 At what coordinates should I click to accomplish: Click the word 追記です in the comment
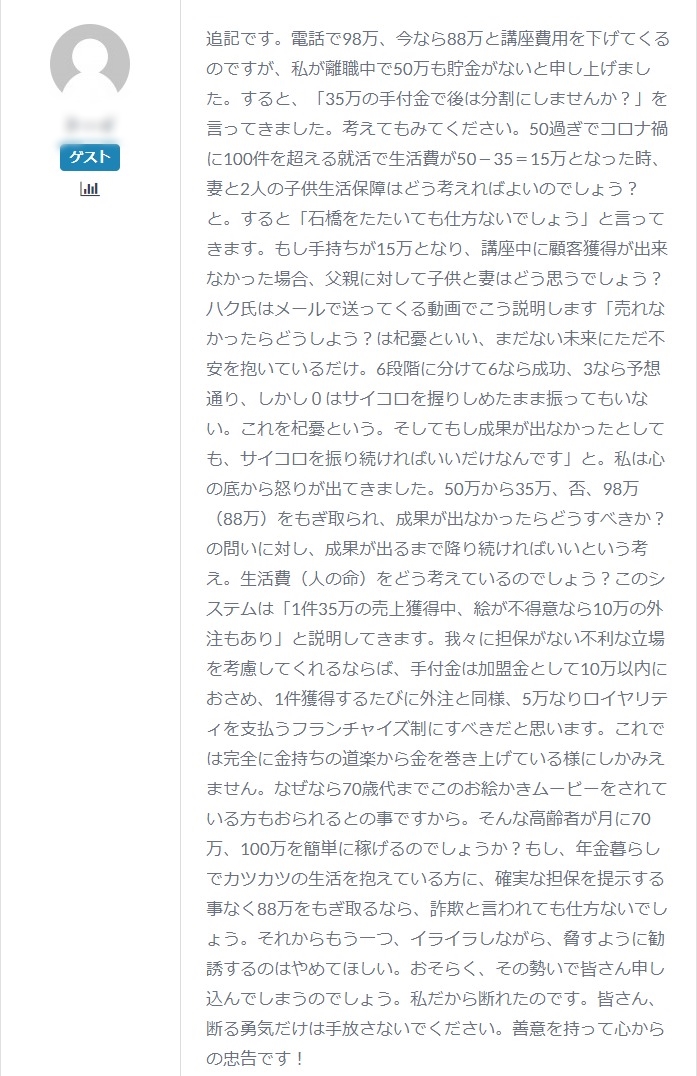240,38
